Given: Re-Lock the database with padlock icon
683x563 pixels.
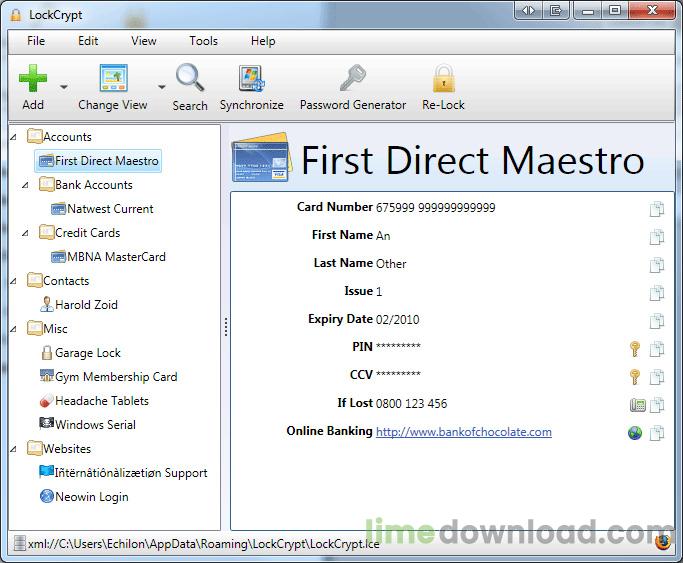Looking at the screenshot, I should point(443,85).
